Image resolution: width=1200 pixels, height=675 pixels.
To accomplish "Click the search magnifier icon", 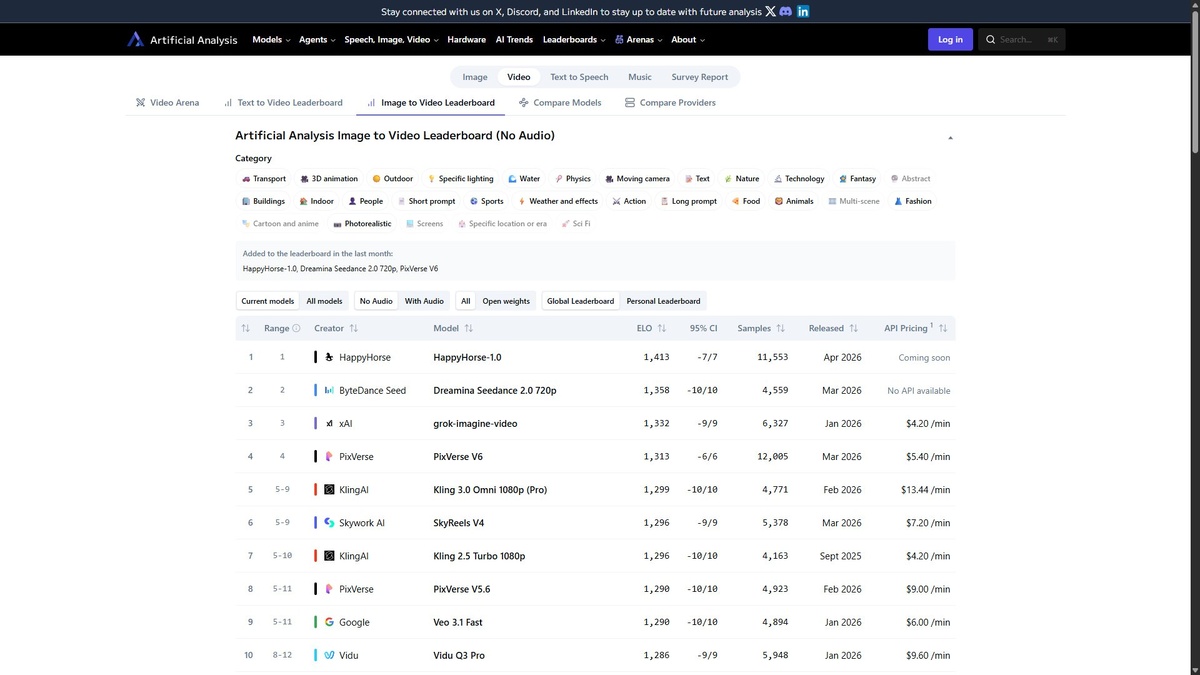I will click(991, 40).
